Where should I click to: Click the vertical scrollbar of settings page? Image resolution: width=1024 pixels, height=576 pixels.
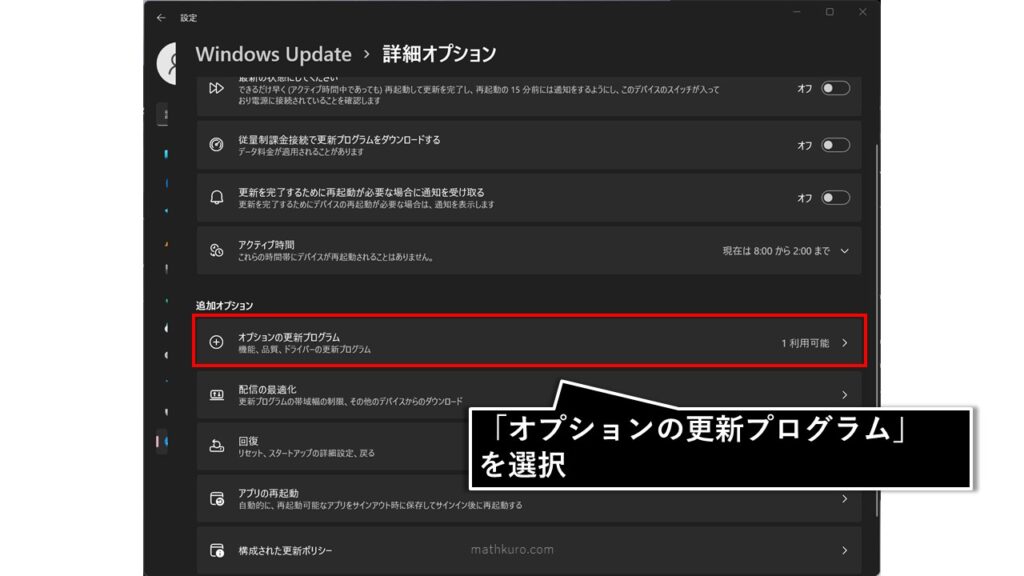(876, 330)
